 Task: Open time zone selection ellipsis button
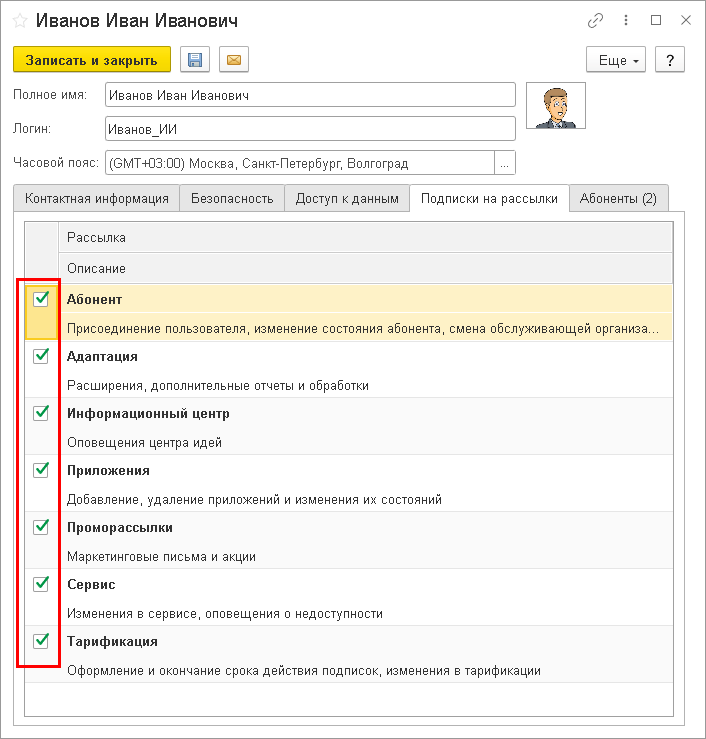click(505, 163)
